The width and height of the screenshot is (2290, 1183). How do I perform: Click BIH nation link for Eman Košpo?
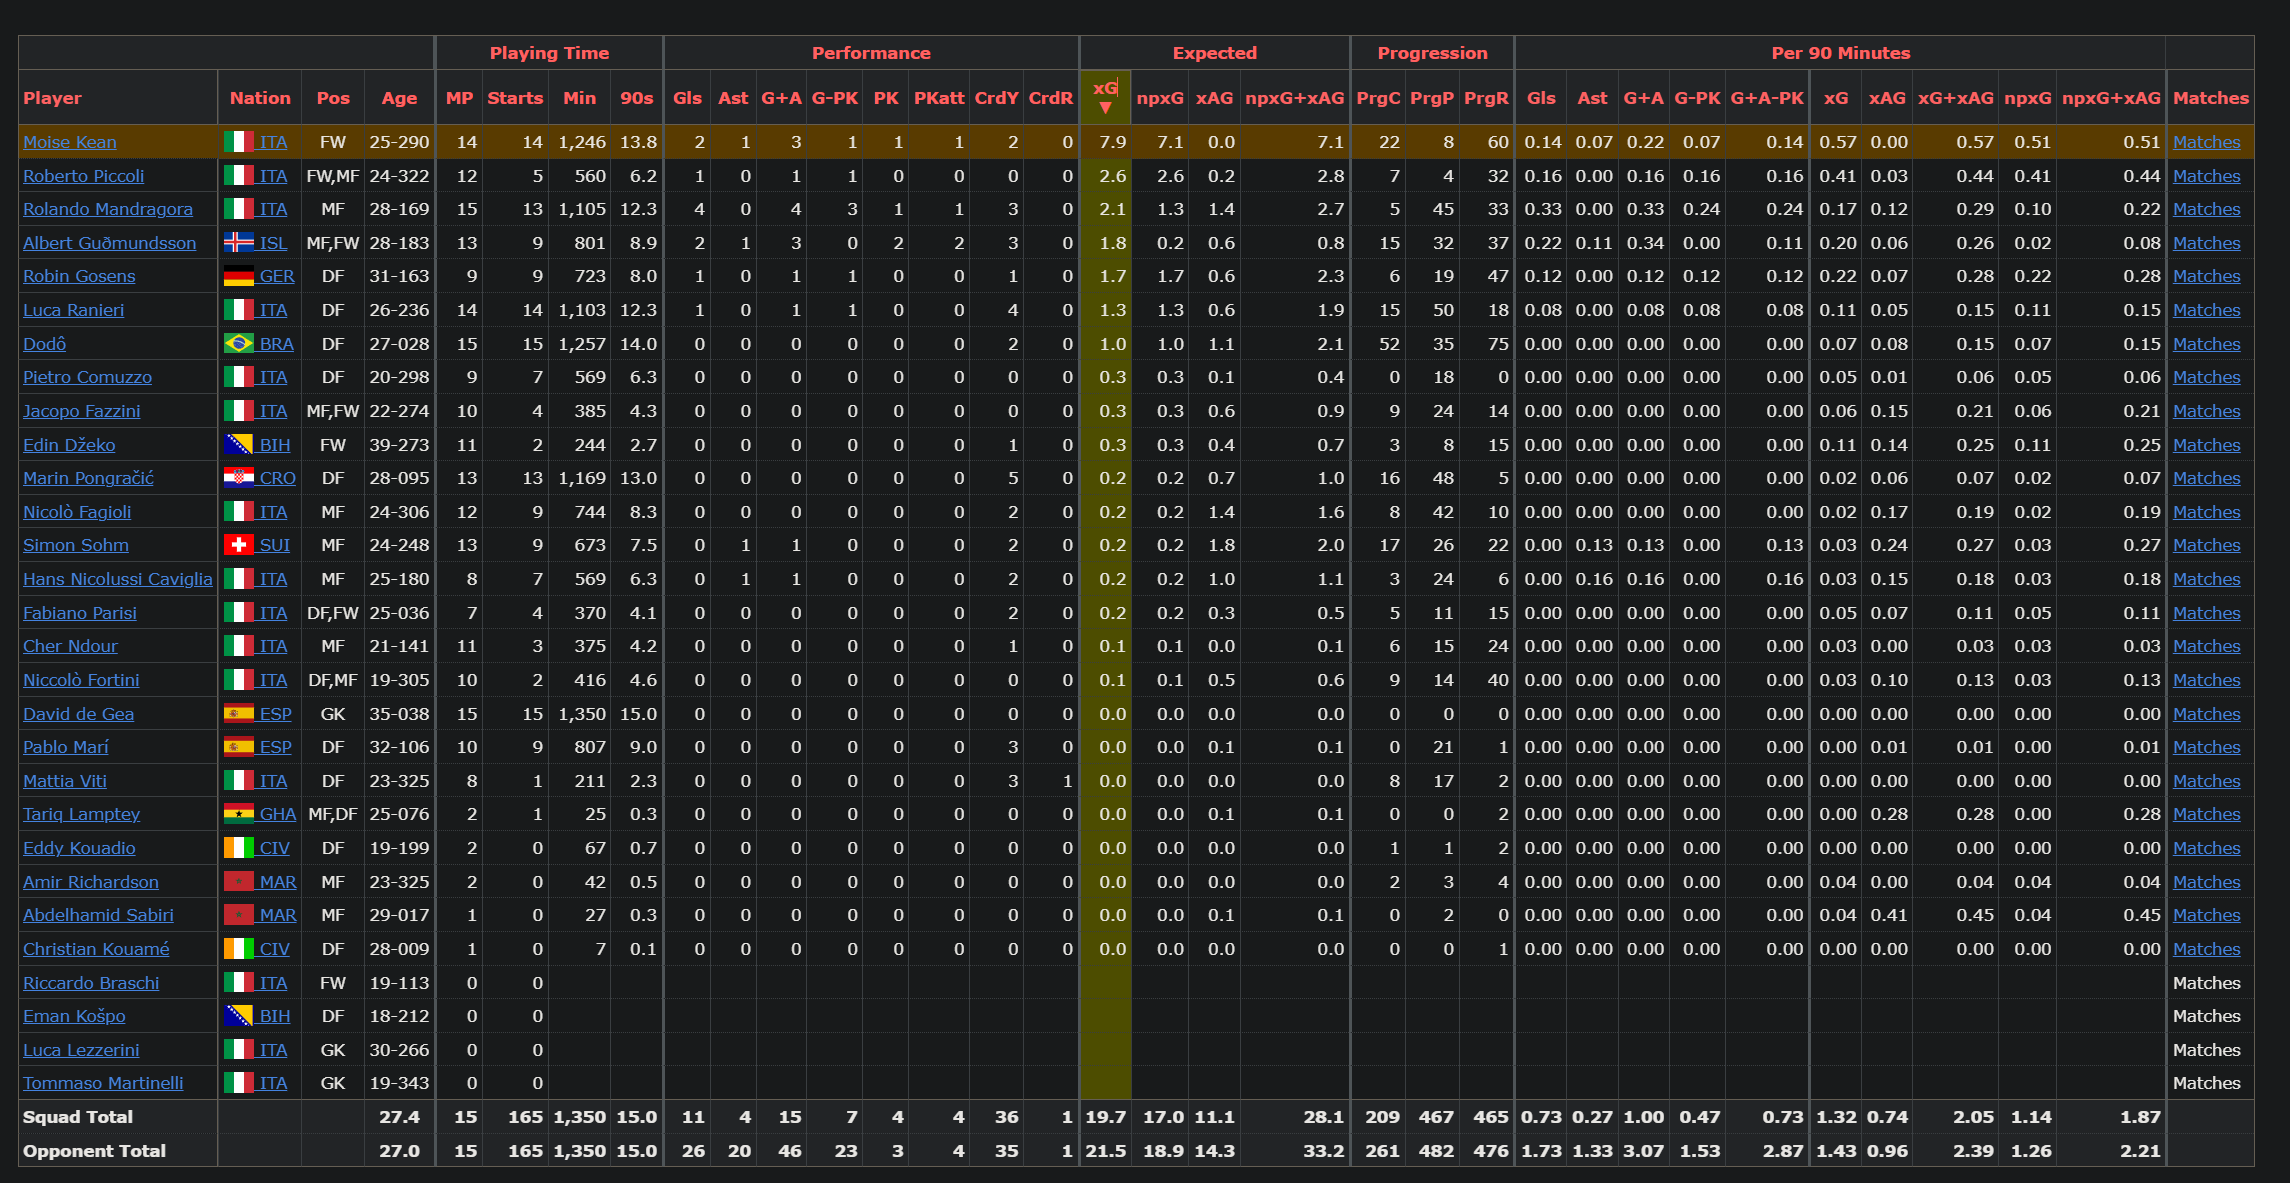pyautogui.click(x=274, y=1016)
